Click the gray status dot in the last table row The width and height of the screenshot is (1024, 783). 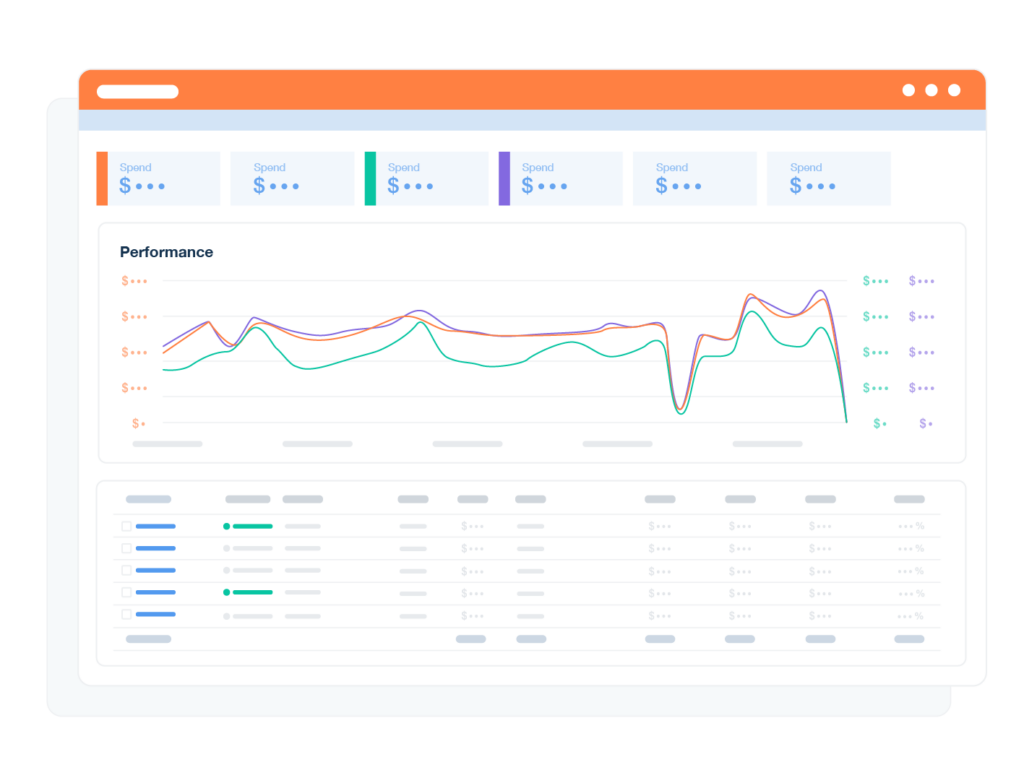227,615
